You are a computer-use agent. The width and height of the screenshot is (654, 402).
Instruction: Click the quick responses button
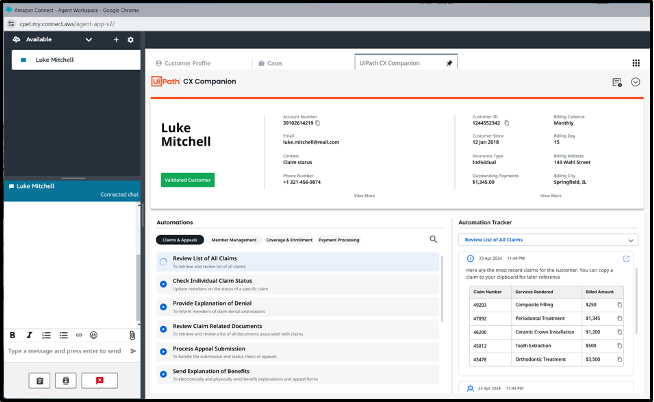pos(66,381)
